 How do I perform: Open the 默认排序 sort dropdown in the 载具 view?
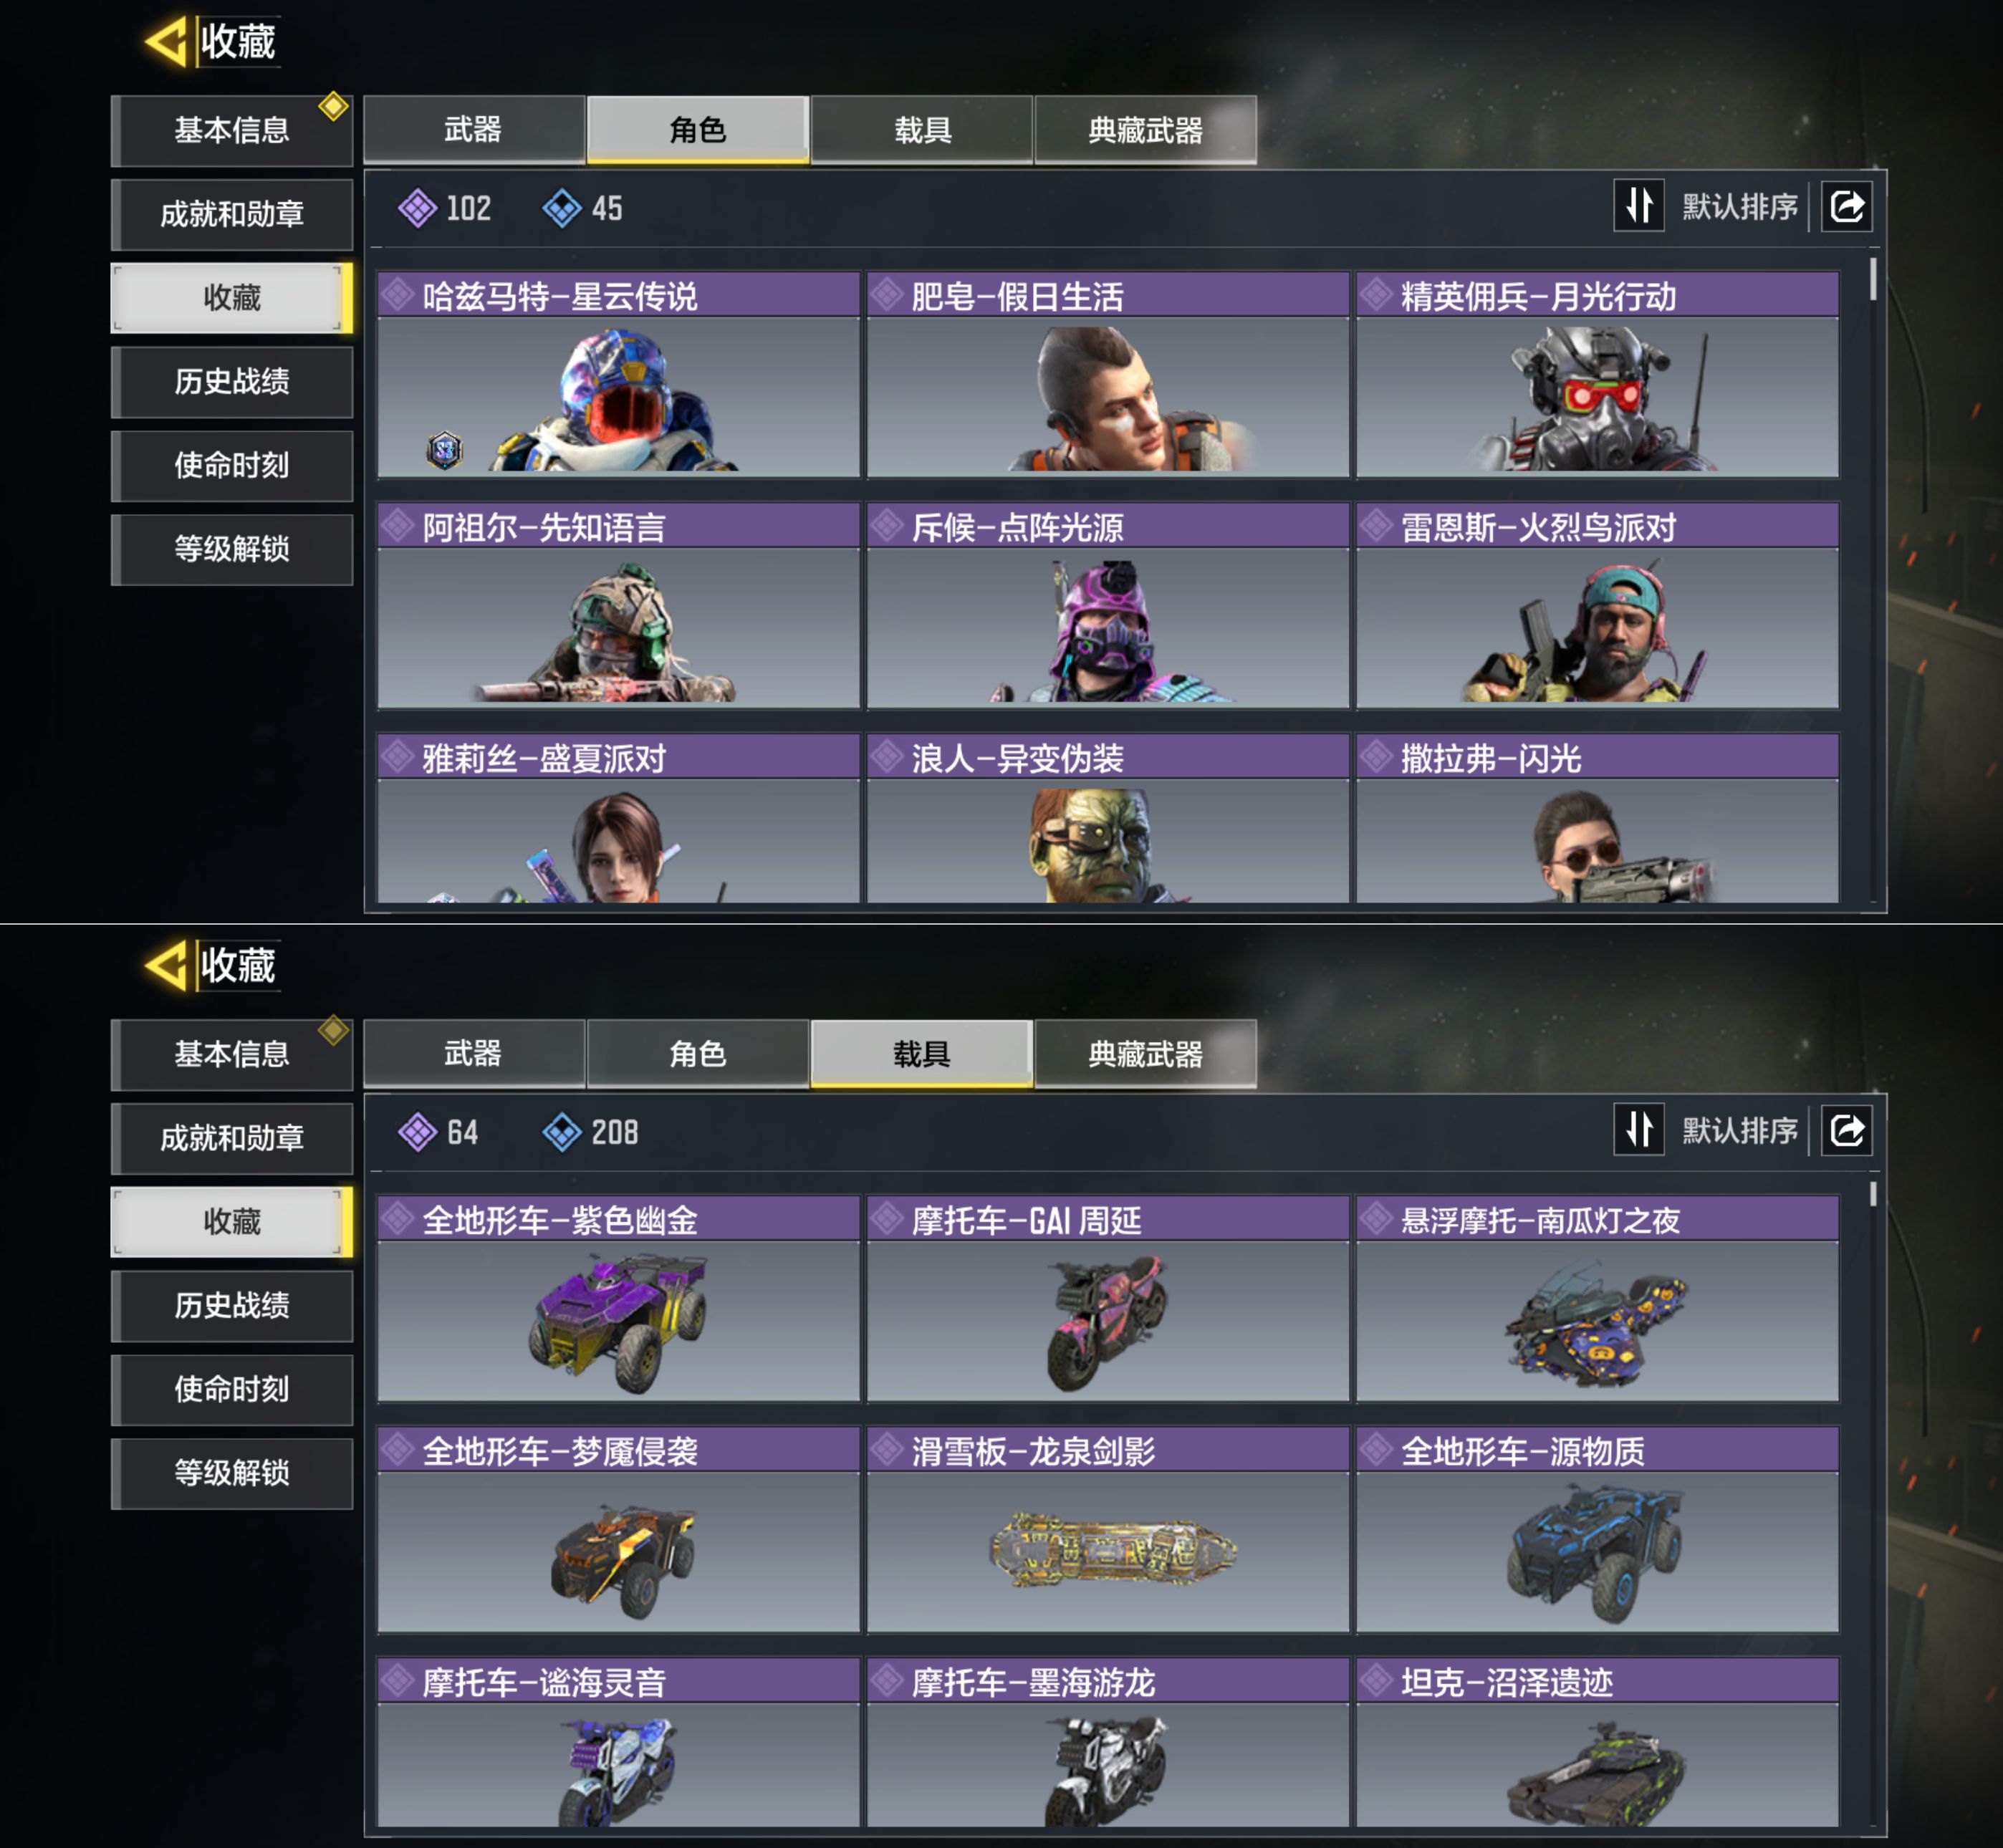tap(1739, 1131)
